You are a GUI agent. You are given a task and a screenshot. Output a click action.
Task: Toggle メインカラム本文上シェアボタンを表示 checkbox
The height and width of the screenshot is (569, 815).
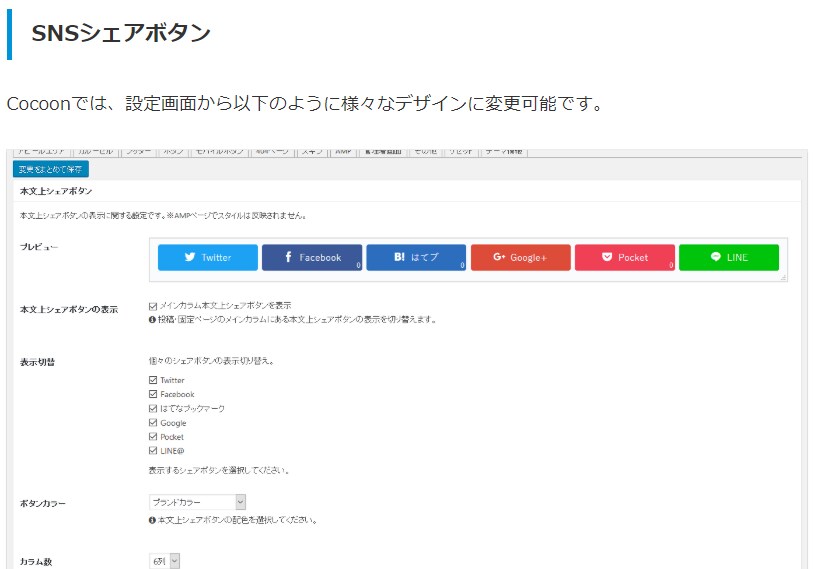(153, 306)
